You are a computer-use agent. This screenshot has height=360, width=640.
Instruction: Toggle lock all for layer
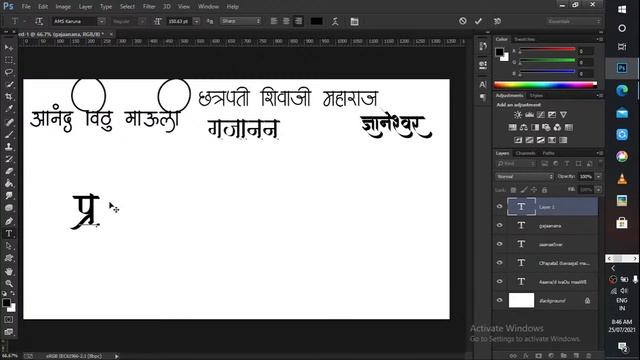pyautogui.click(x=544, y=190)
